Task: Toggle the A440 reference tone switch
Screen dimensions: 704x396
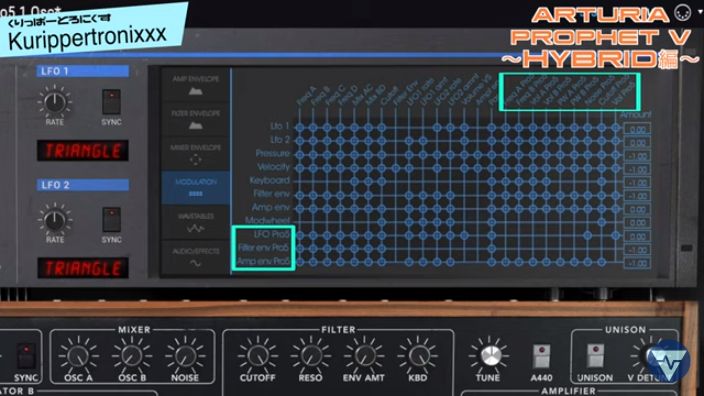Action: 541,356
